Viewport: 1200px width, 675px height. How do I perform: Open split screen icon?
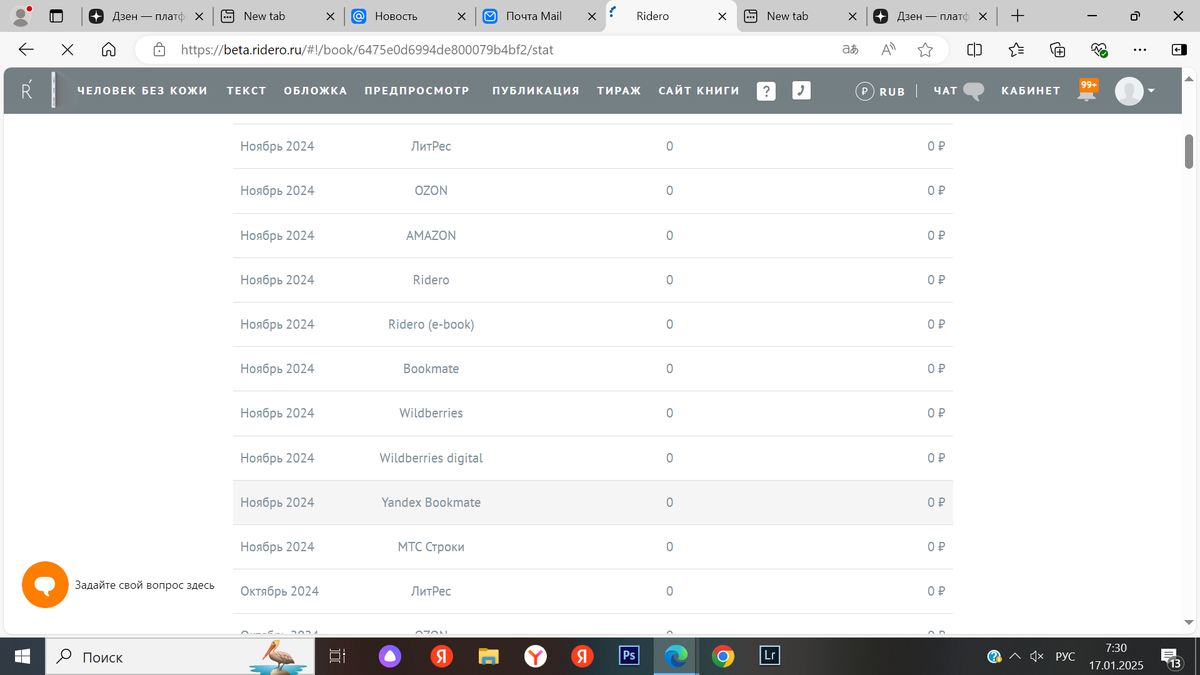(975, 49)
